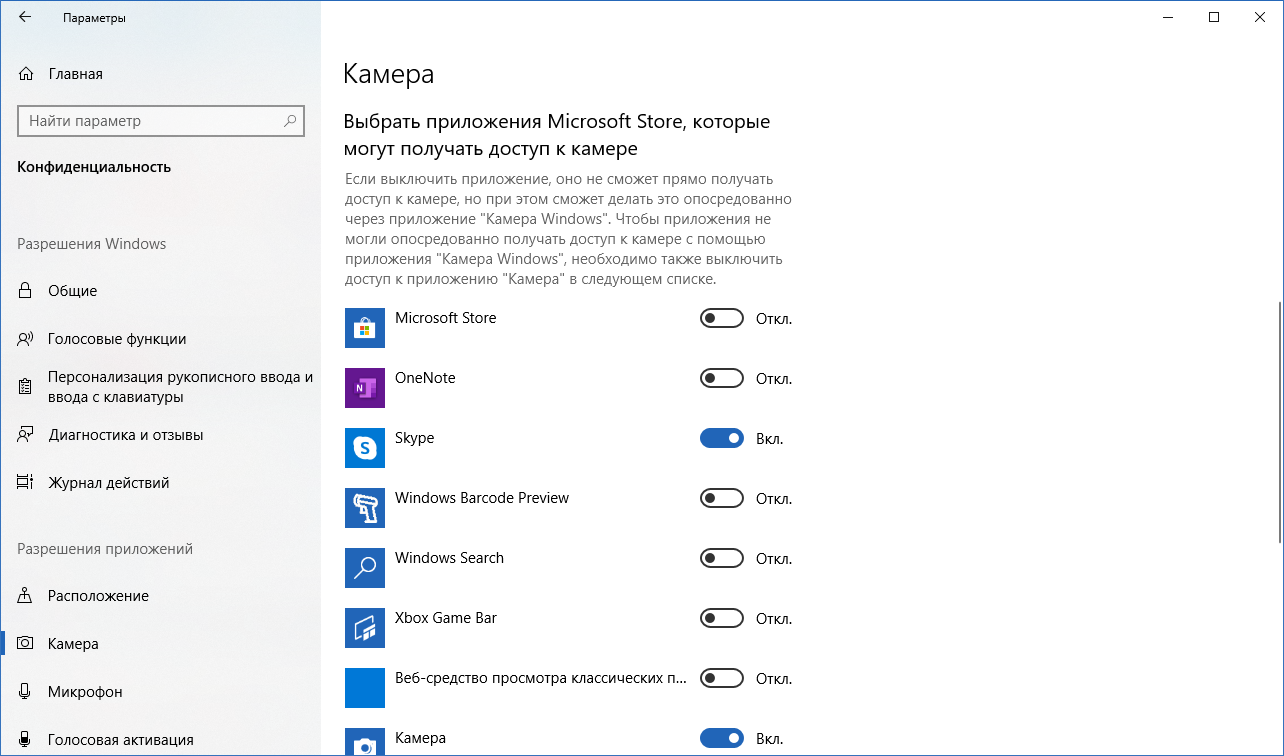Click the Windows Search app icon
Viewport: 1284px width, 756px height.
(365, 568)
